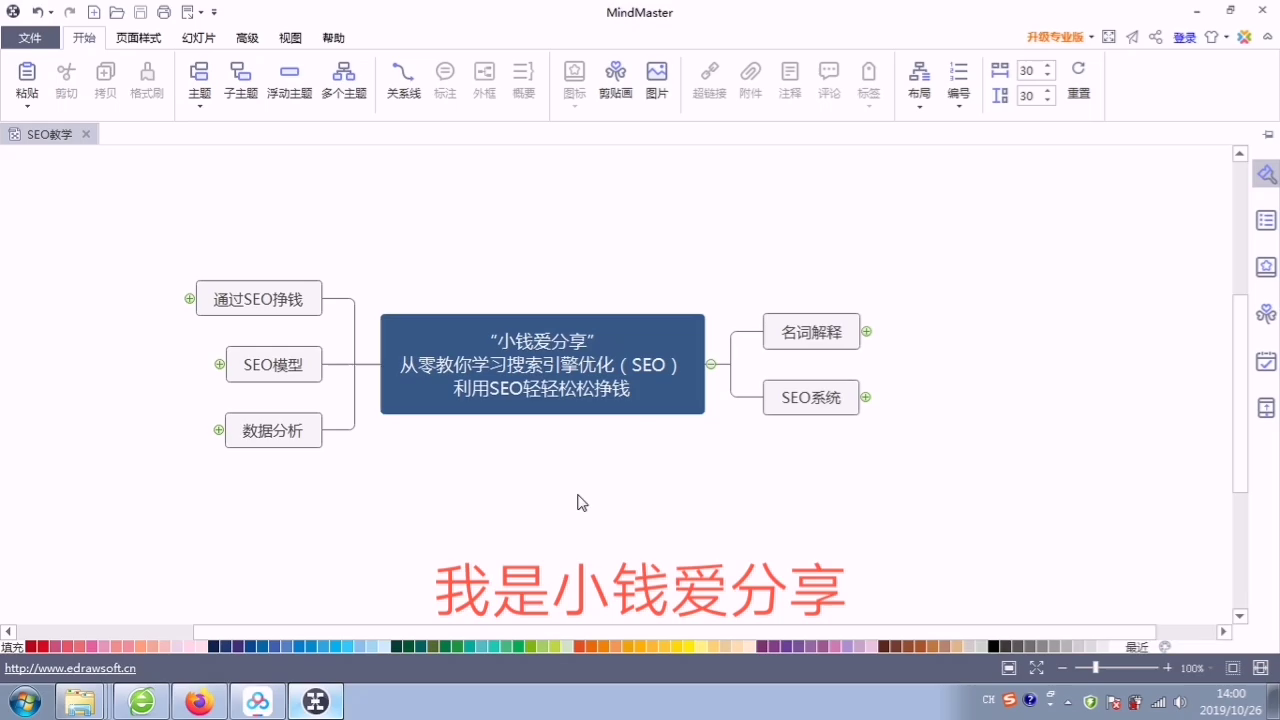1280x720 pixels.
Task: Click the 升级专业版 upgrade button
Action: point(1055,37)
